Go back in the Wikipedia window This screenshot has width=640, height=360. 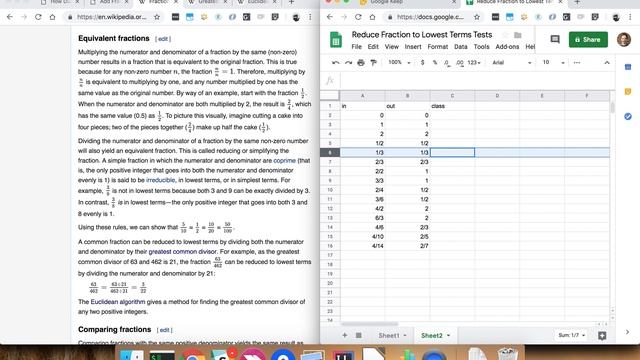10,17
